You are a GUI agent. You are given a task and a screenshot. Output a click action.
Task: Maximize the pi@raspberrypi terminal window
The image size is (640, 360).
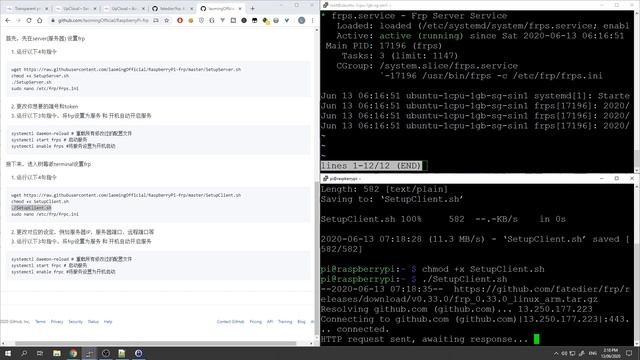click(617, 178)
